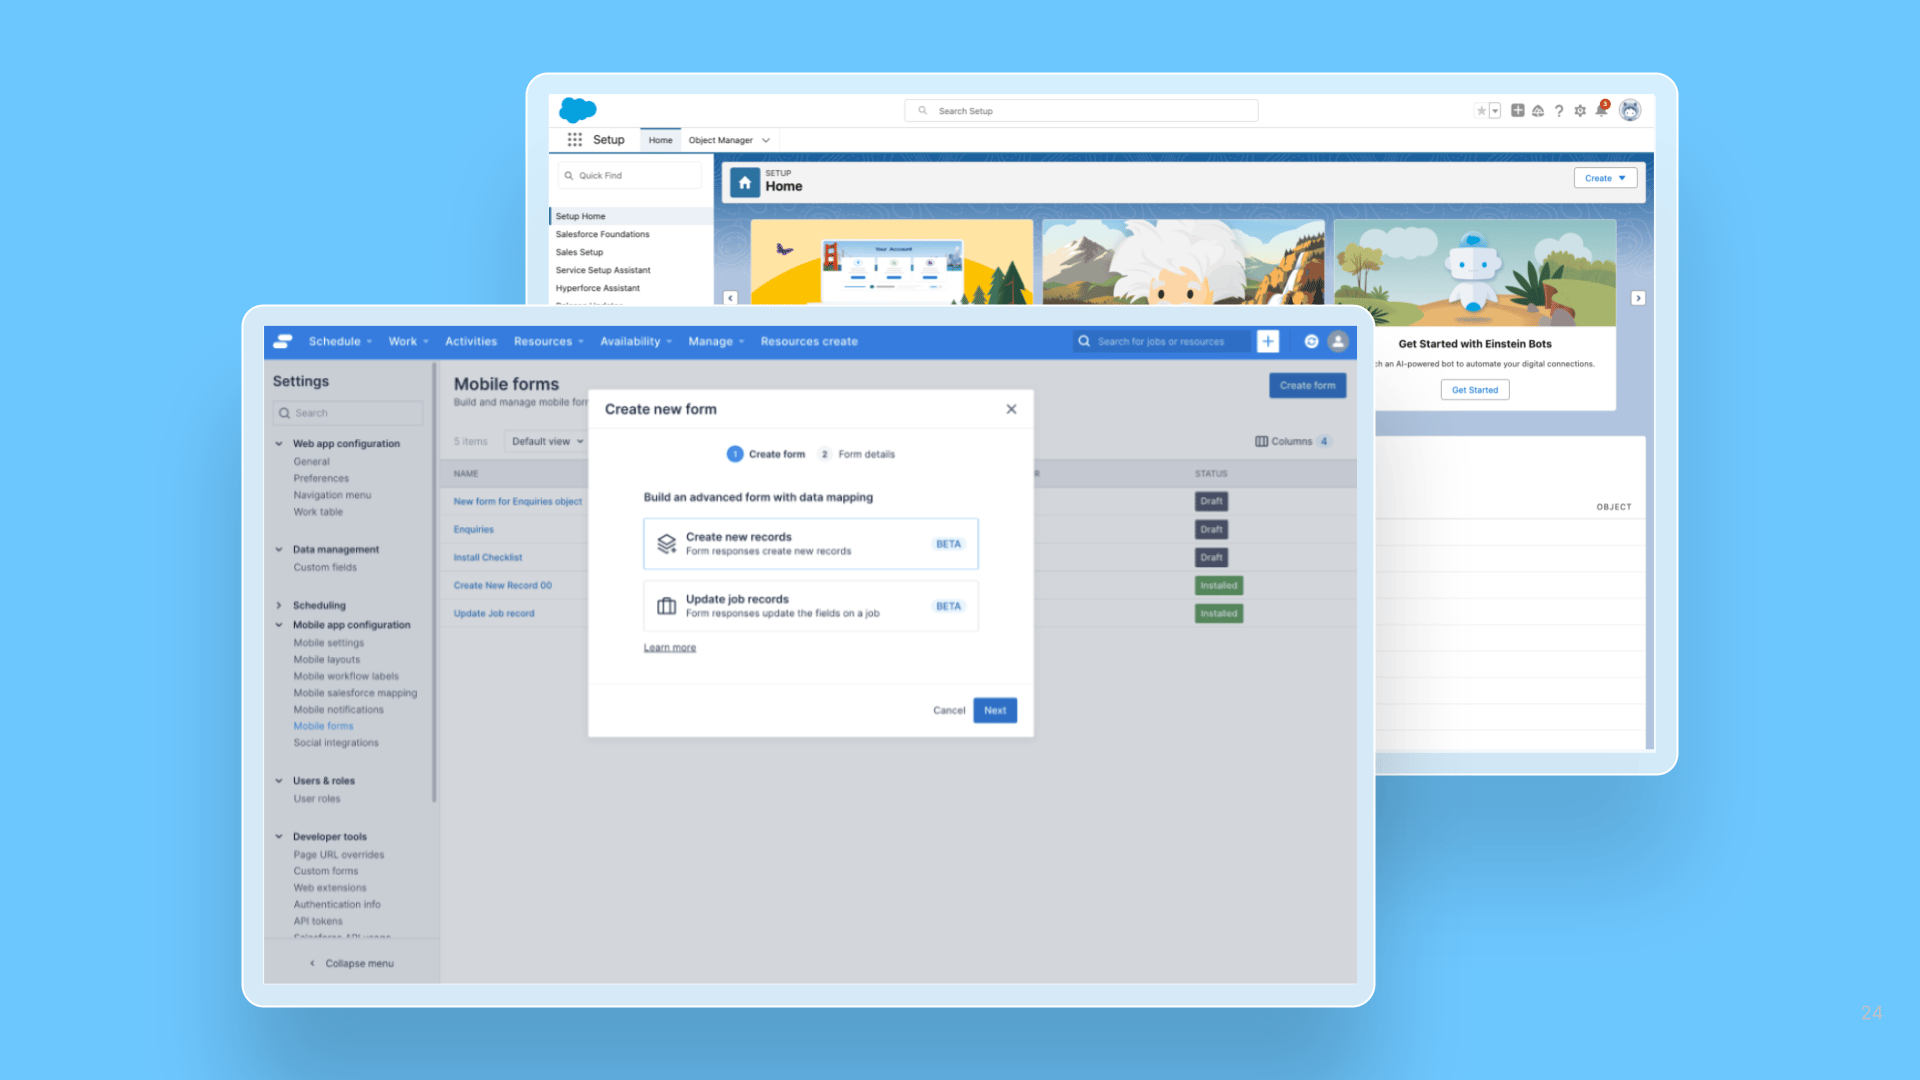Open the Resources menu in the navbar
This screenshot has width=1920, height=1080.
(548, 341)
